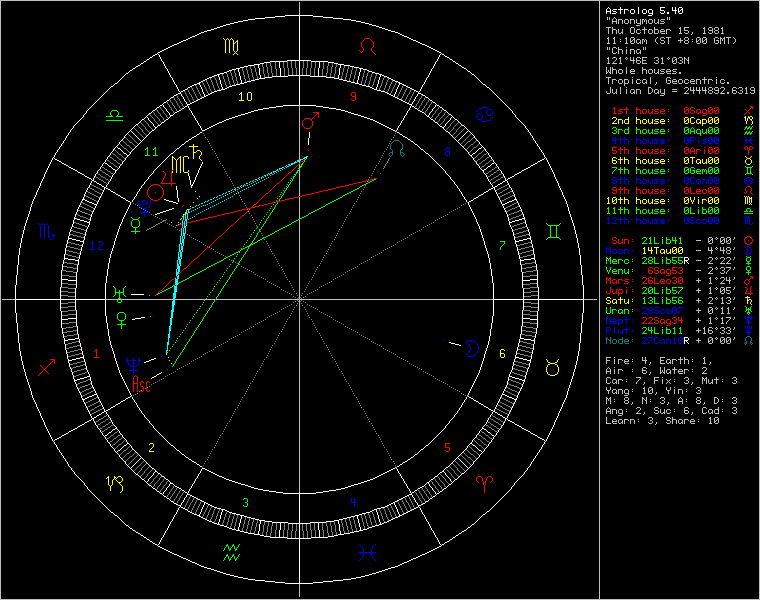Click the 'Fire: 4, Earth: 1,' summary line
760x600 pixels.
(659, 361)
